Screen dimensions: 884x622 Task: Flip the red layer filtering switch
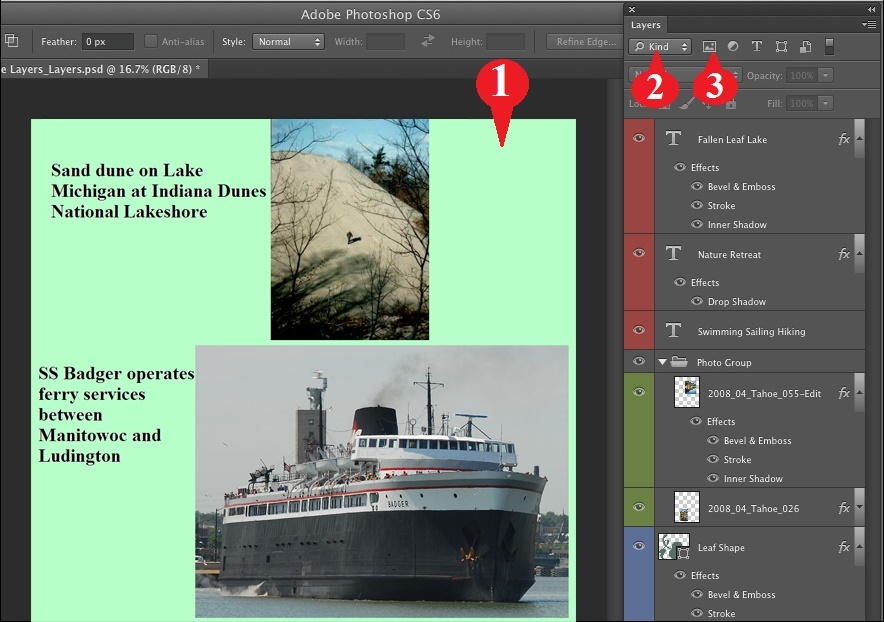[830, 46]
